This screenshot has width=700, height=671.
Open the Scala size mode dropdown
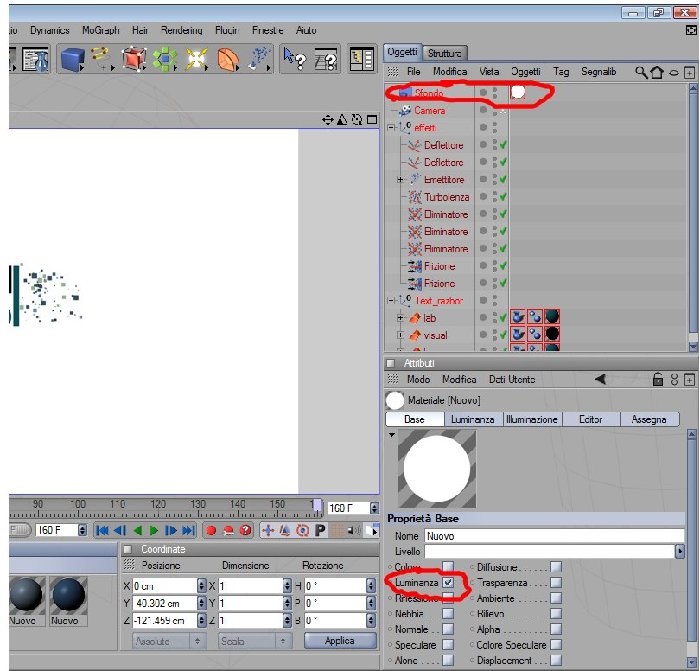[254, 641]
